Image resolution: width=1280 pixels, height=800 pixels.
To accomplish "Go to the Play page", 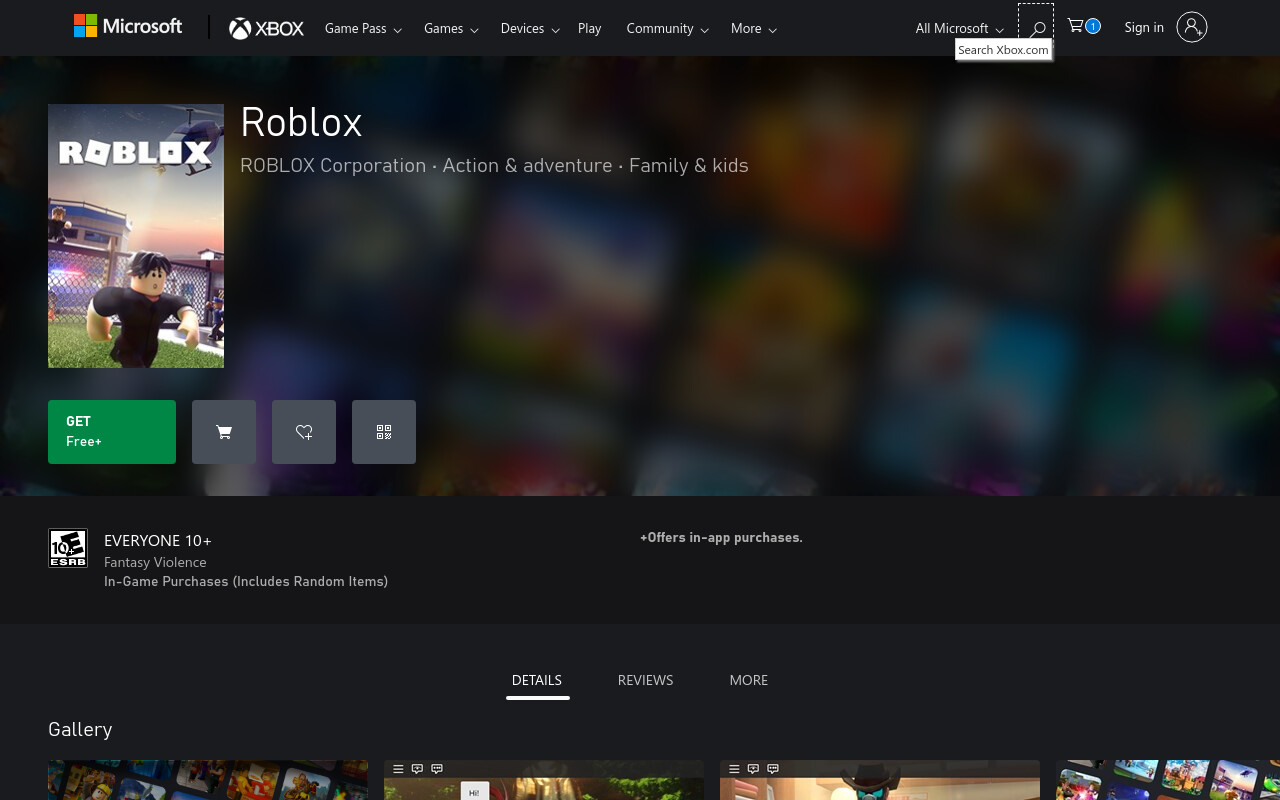I will (x=590, y=29).
